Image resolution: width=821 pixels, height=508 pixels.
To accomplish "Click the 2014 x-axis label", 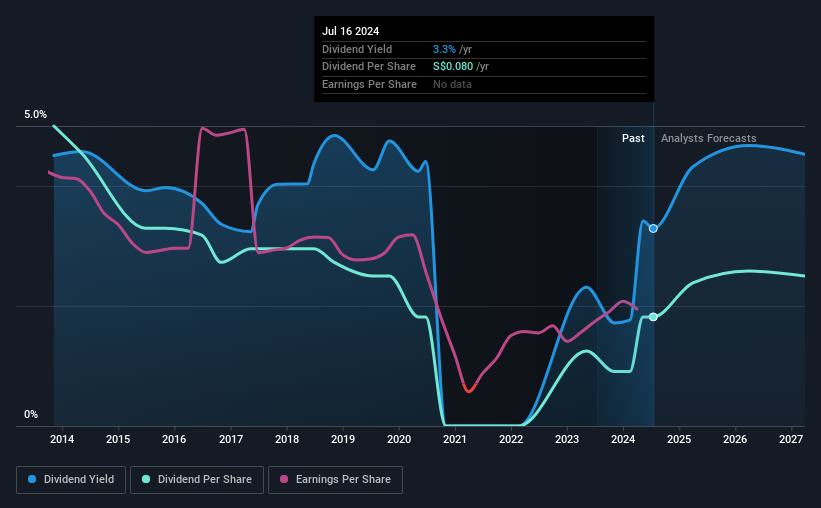I will [x=62, y=439].
